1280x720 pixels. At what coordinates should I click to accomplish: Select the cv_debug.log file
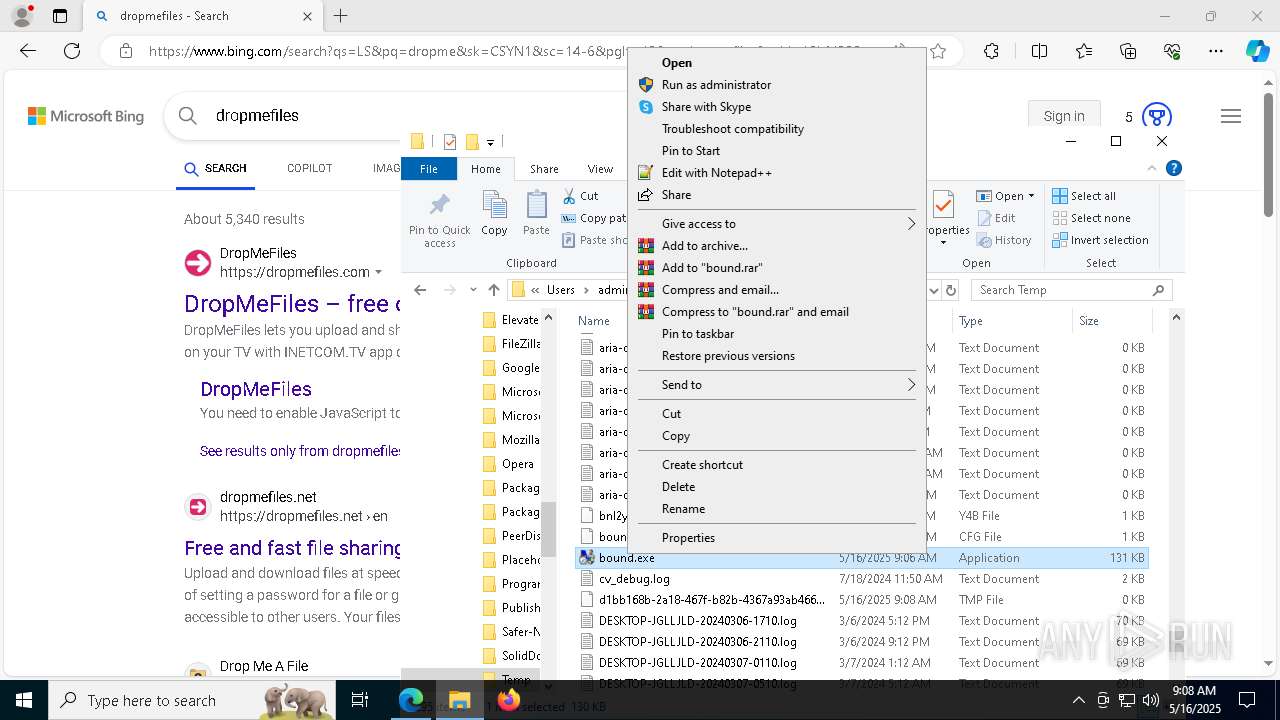(x=634, y=579)
